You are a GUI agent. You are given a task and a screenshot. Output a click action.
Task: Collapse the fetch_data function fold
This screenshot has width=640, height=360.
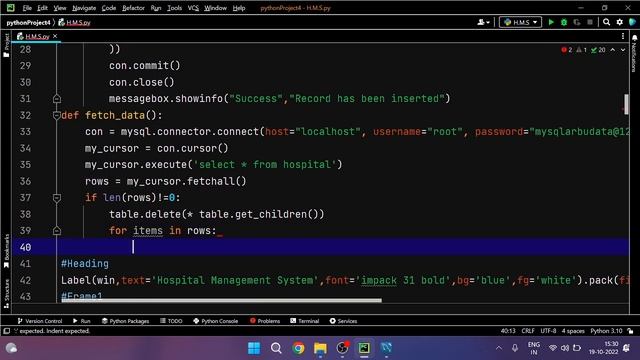[x=57, y=116]
